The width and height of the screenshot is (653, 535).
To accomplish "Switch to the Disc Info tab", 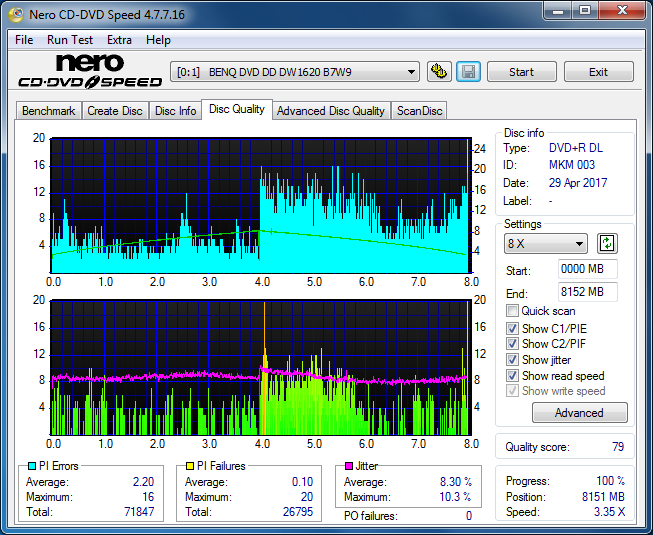I will pyautogui.click(x=175, y=111).
